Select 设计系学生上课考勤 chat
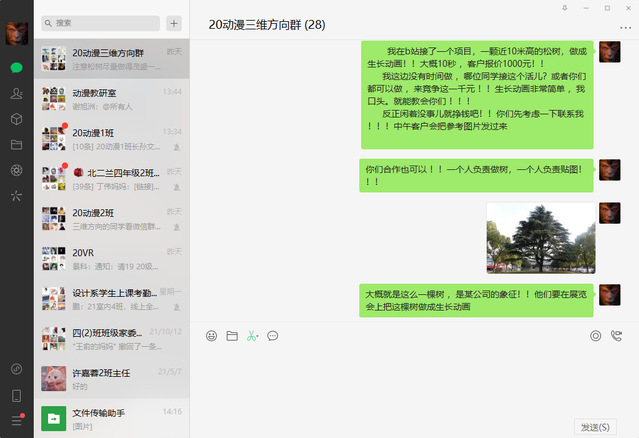This screenshot has width=639, height=438. tap(112, 298)
